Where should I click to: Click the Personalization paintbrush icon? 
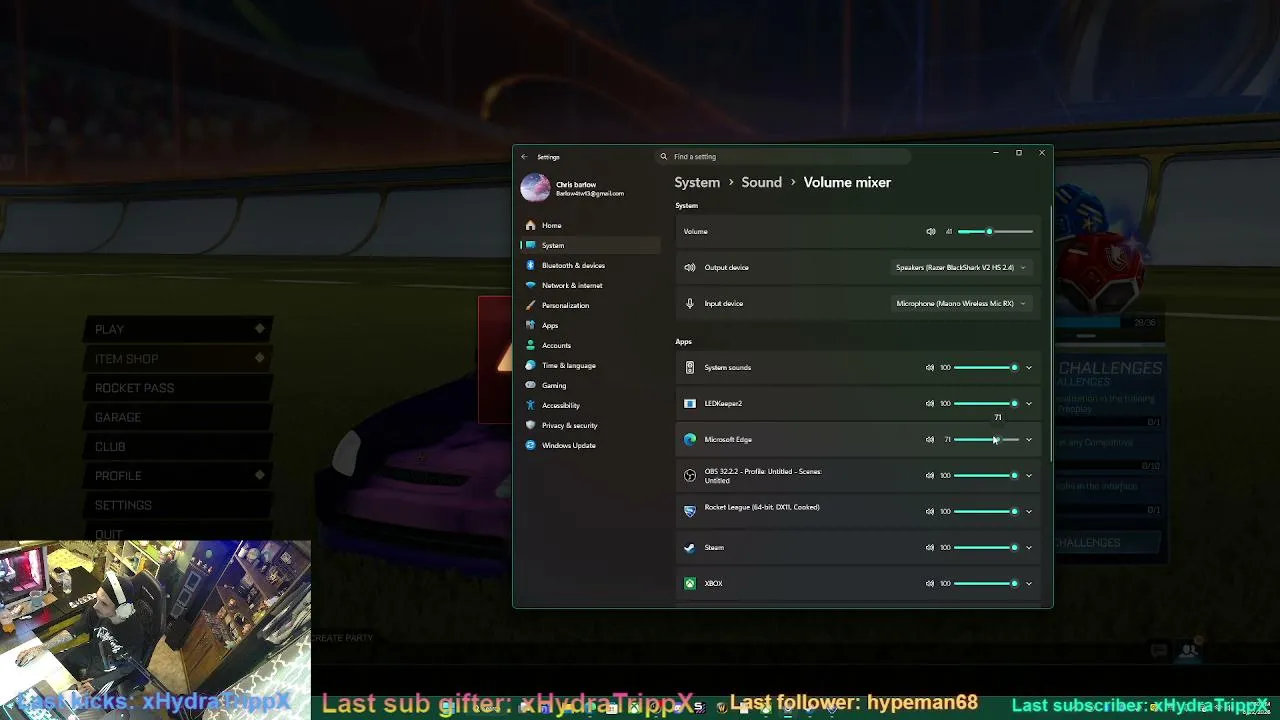531,306
